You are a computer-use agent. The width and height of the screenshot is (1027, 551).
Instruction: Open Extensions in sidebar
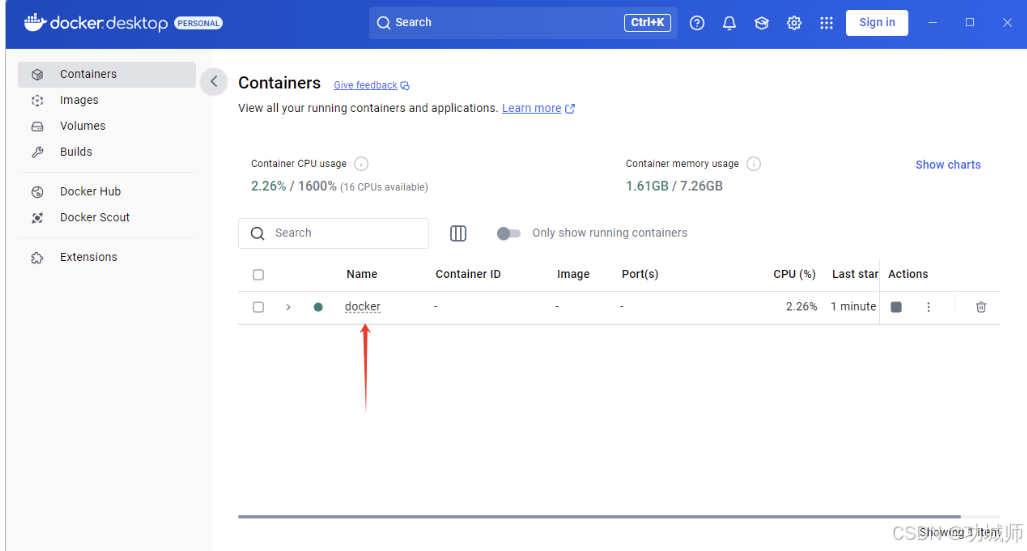tap(107, 257)
